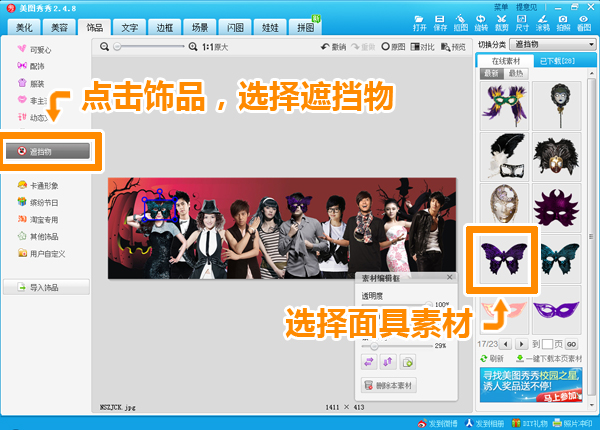This screenshot has width=600, height=430.
Task: Switch to the 已下载 materials tab
Action: coord(555,61)
